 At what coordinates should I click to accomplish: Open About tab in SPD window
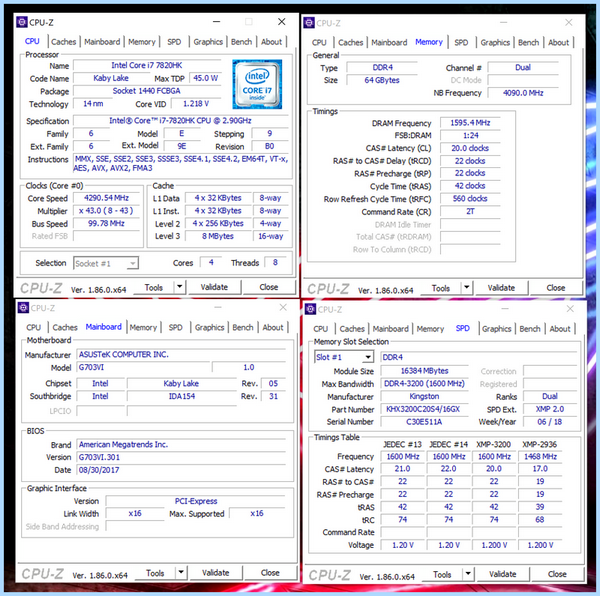tap(560, 329)
